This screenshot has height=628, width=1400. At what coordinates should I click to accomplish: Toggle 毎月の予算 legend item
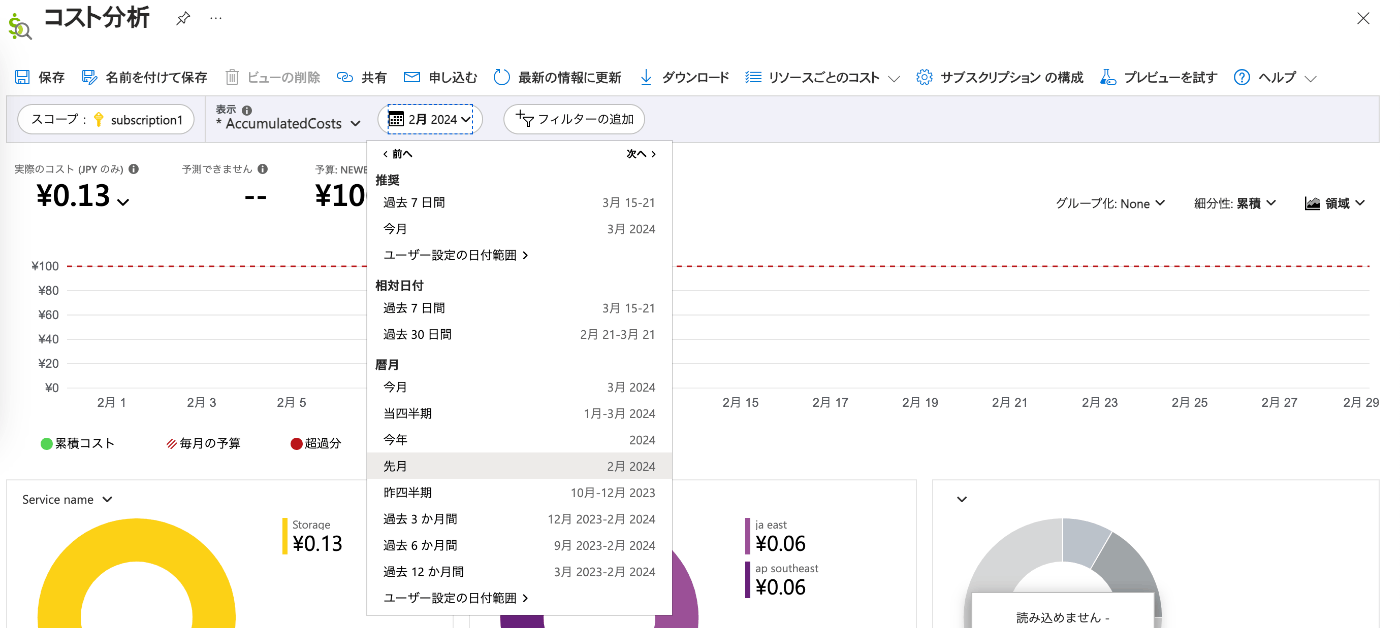tap(203, 443)
